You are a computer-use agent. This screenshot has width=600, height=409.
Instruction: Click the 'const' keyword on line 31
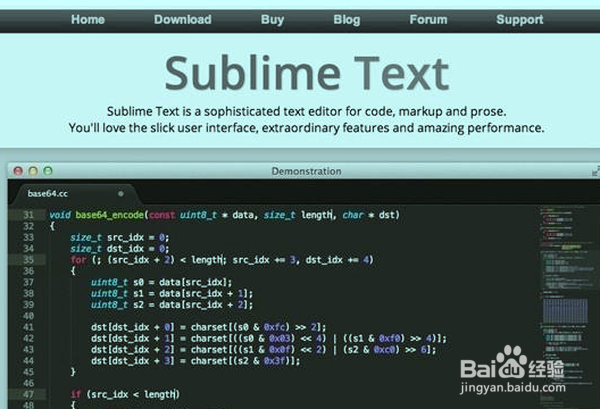click(162, 215)
